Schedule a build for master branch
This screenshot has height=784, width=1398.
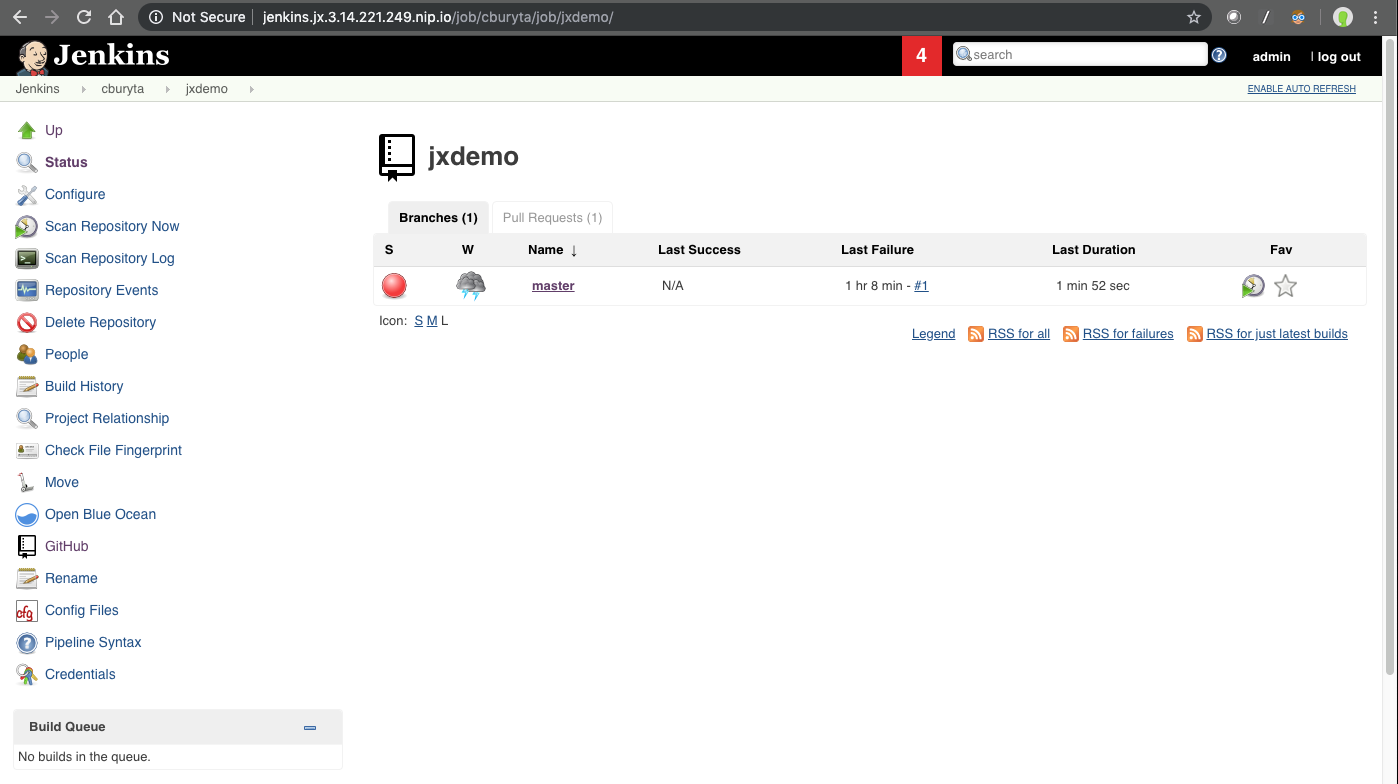click(x=1252, y=287)
